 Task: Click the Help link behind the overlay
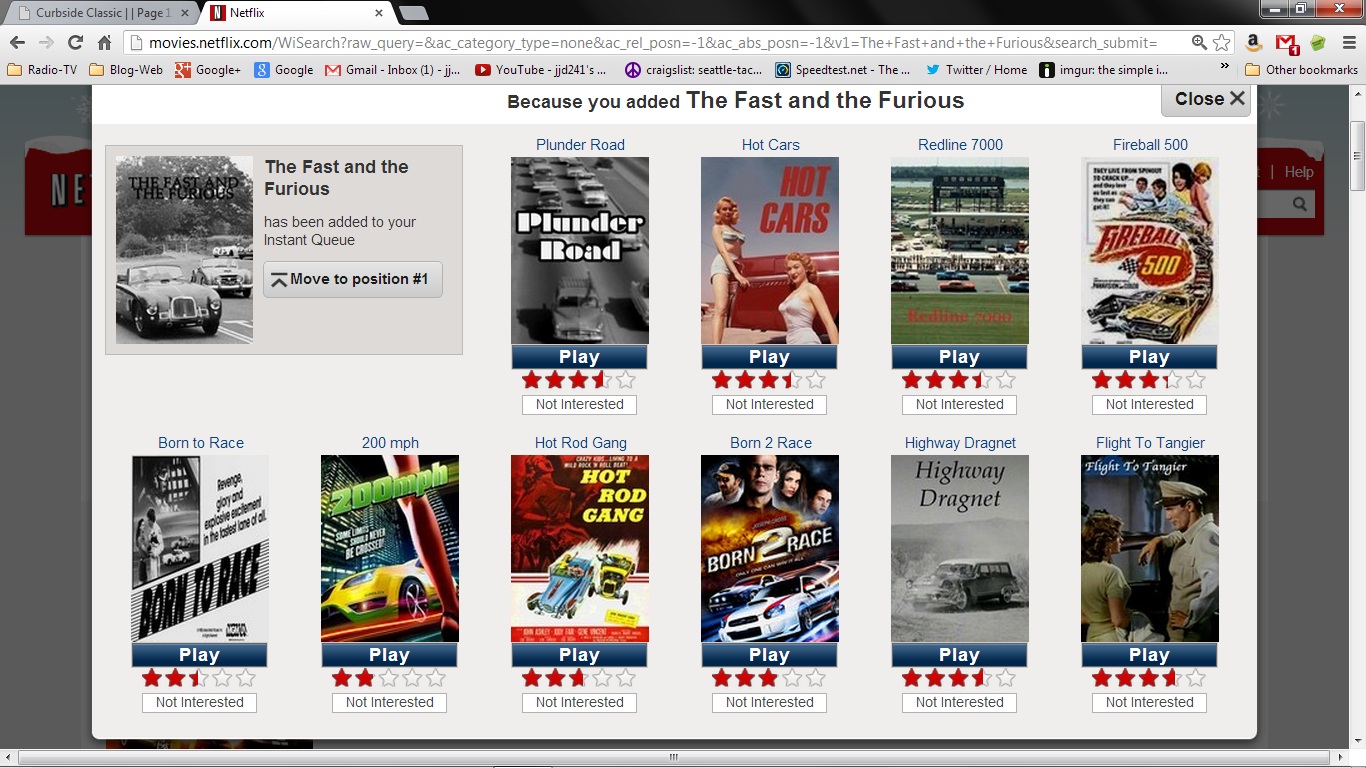click(1299, 172)
